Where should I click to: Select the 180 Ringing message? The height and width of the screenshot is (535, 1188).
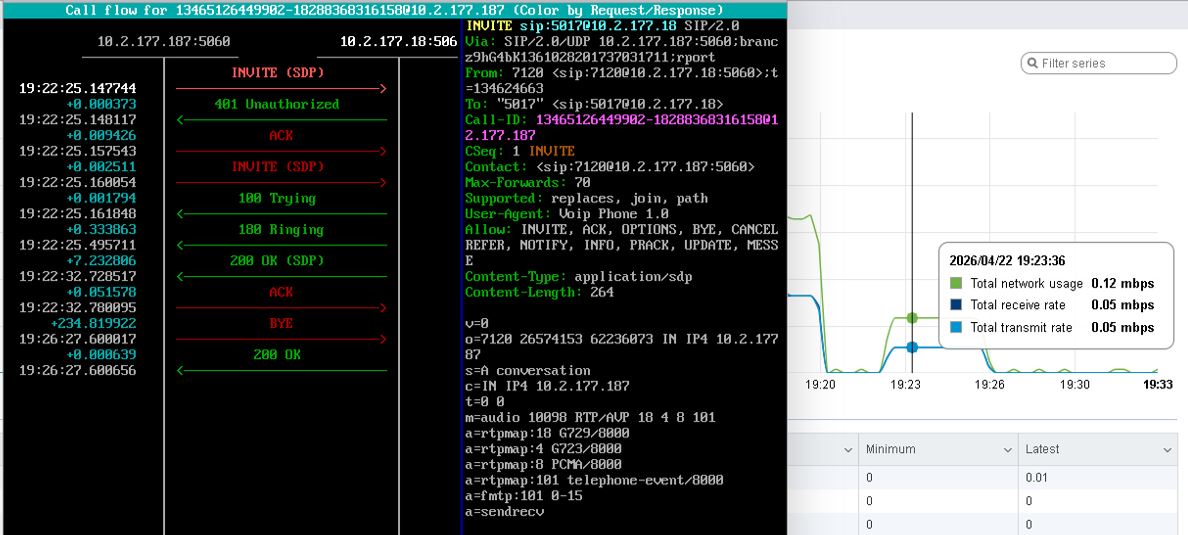(x=280, y=230)
